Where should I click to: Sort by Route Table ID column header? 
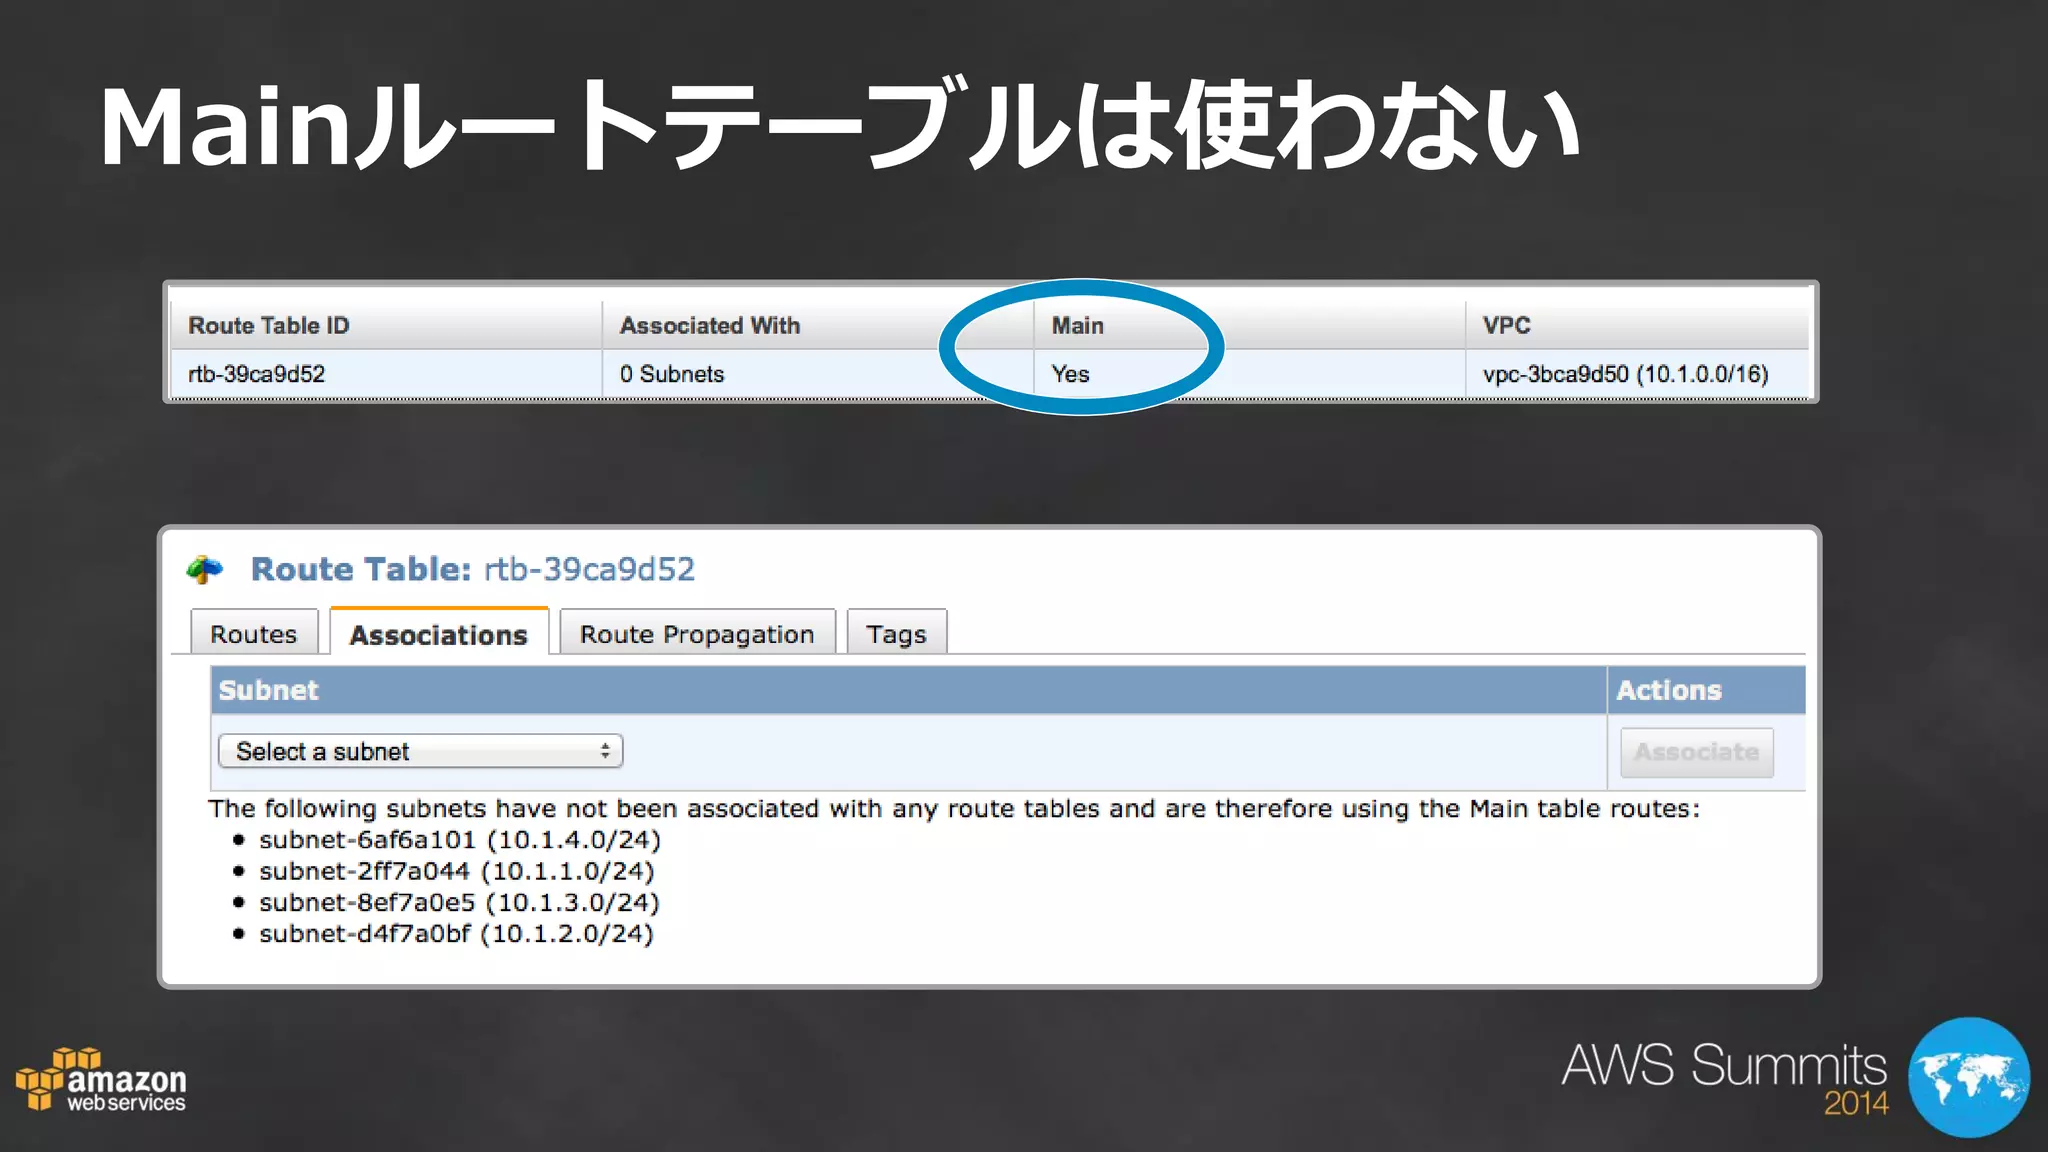[x=269, y=326]
